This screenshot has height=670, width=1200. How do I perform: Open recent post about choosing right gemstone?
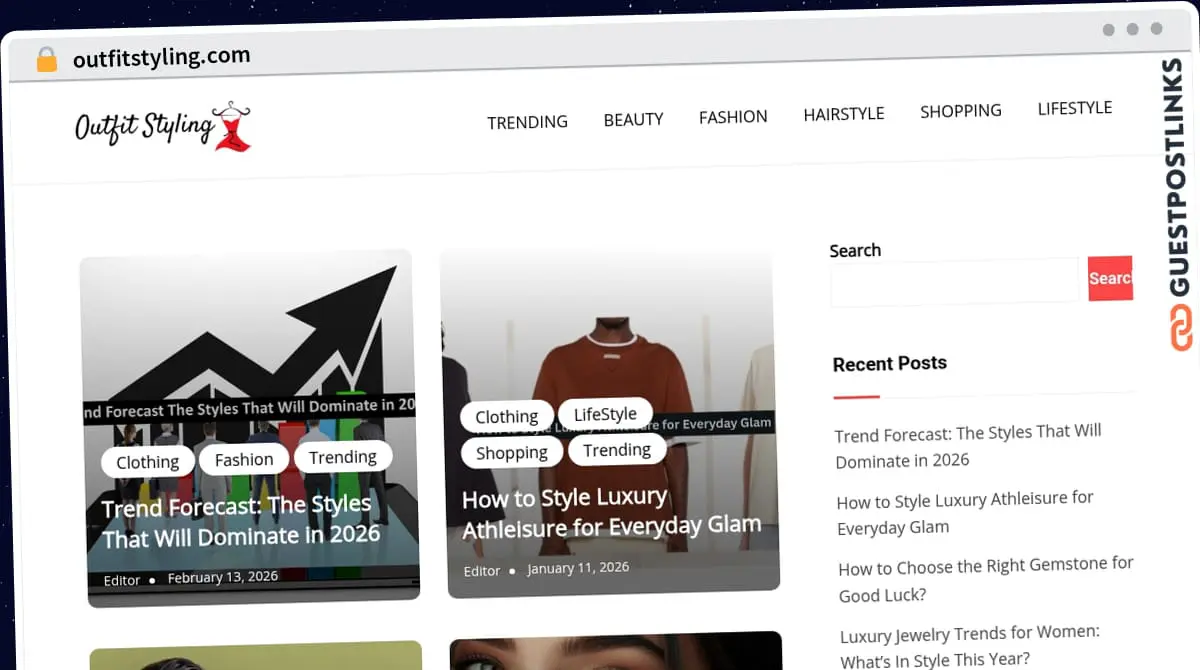(x=985, y=579)
